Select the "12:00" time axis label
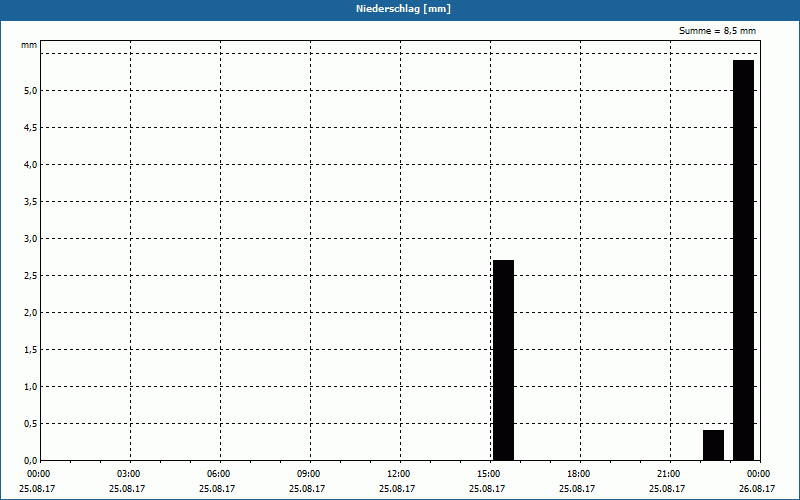 tap(398, 474)
